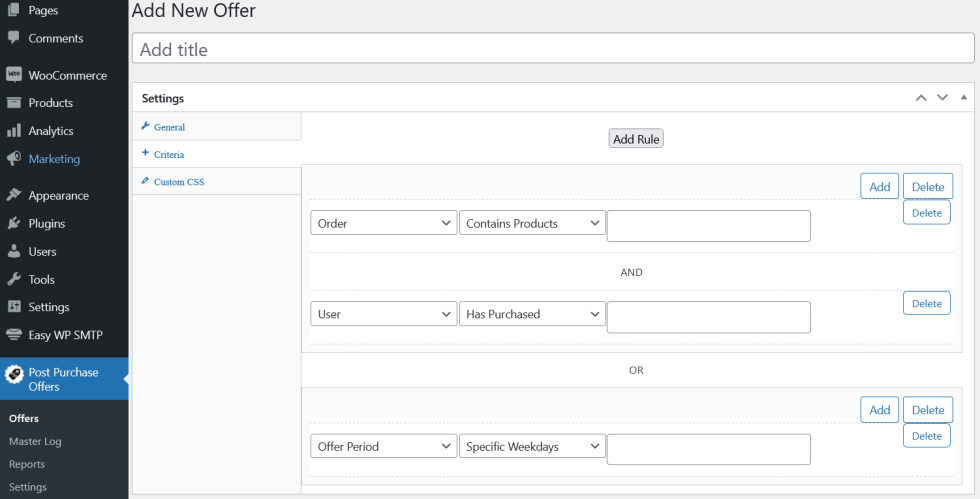Screen dimensions: 980x499
Task: Click the Appearance paintbrush icon
Action: pos(14,196)
